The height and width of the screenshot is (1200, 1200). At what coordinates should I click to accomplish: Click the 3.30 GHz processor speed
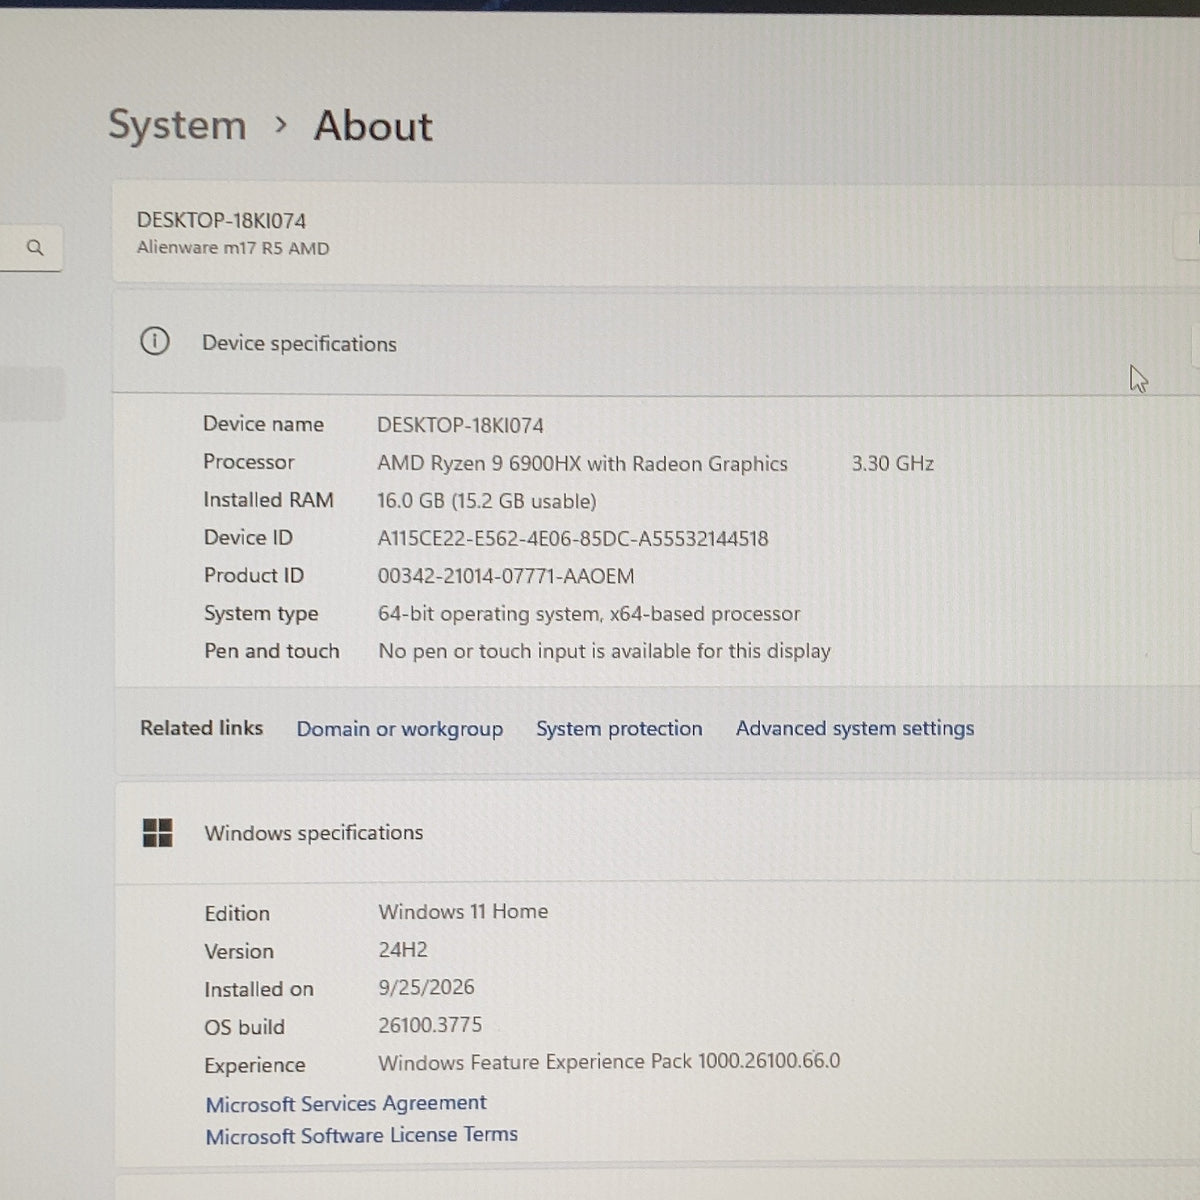893,464
